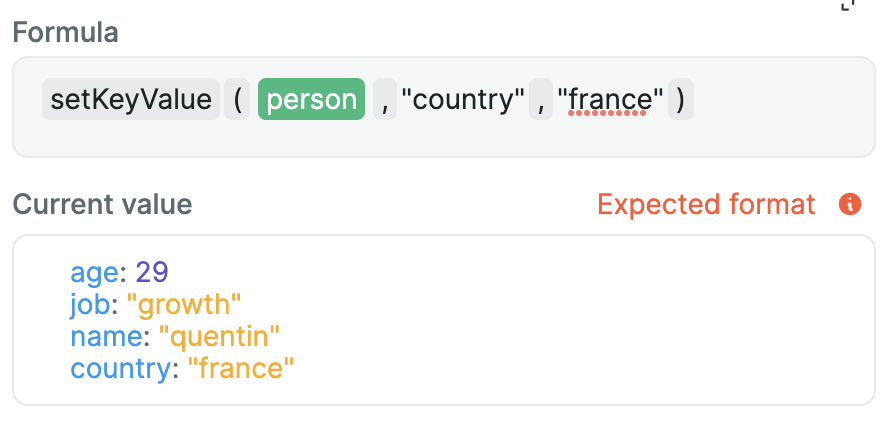Click the setKeyValue function token

pyautogui.click(x=130, y=100)
